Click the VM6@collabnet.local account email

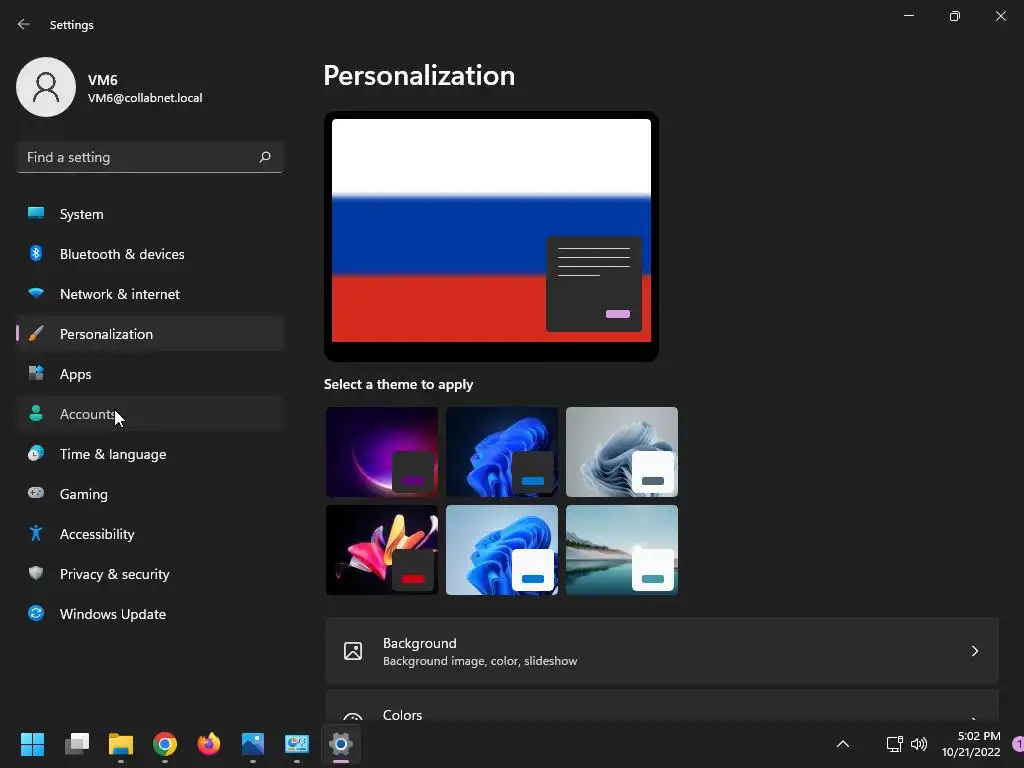click(145, 98)
